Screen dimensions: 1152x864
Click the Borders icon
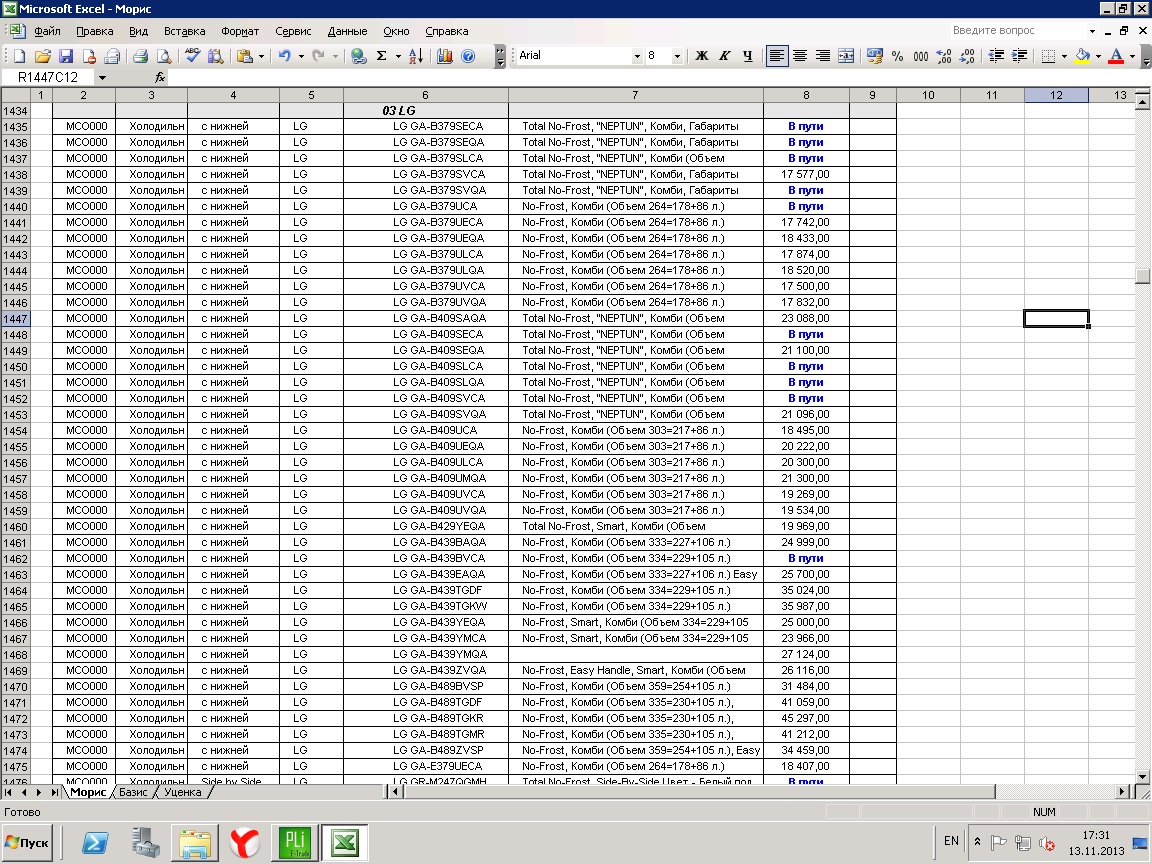(1049, 56)
